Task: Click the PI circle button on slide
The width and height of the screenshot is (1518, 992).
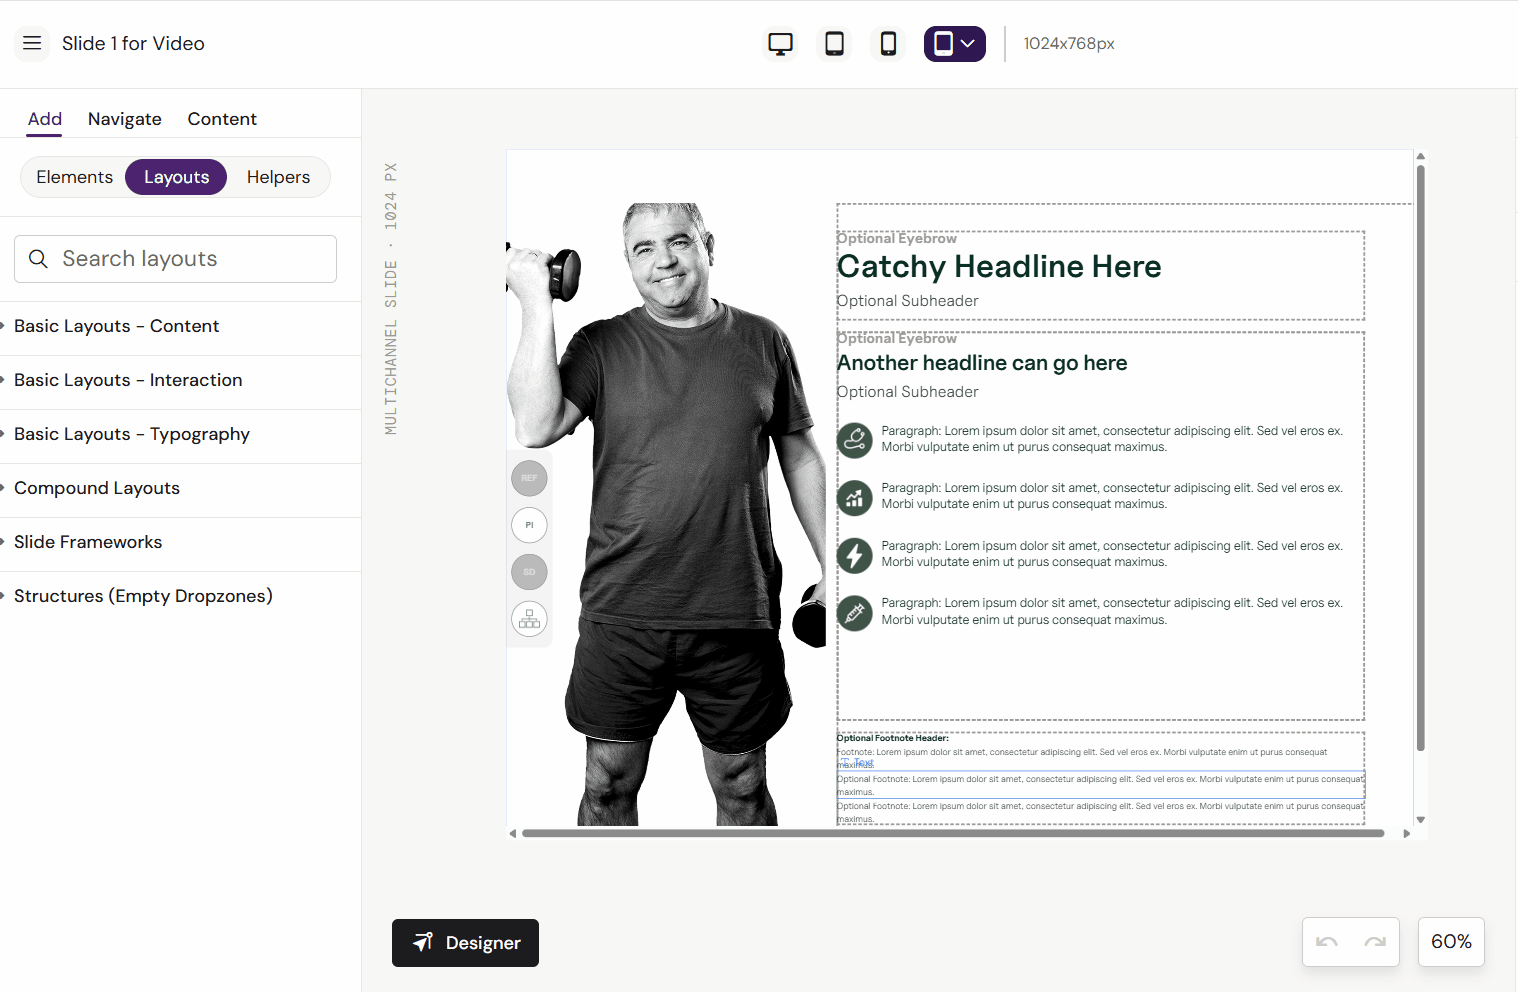Action: click(x=529, y=525)
